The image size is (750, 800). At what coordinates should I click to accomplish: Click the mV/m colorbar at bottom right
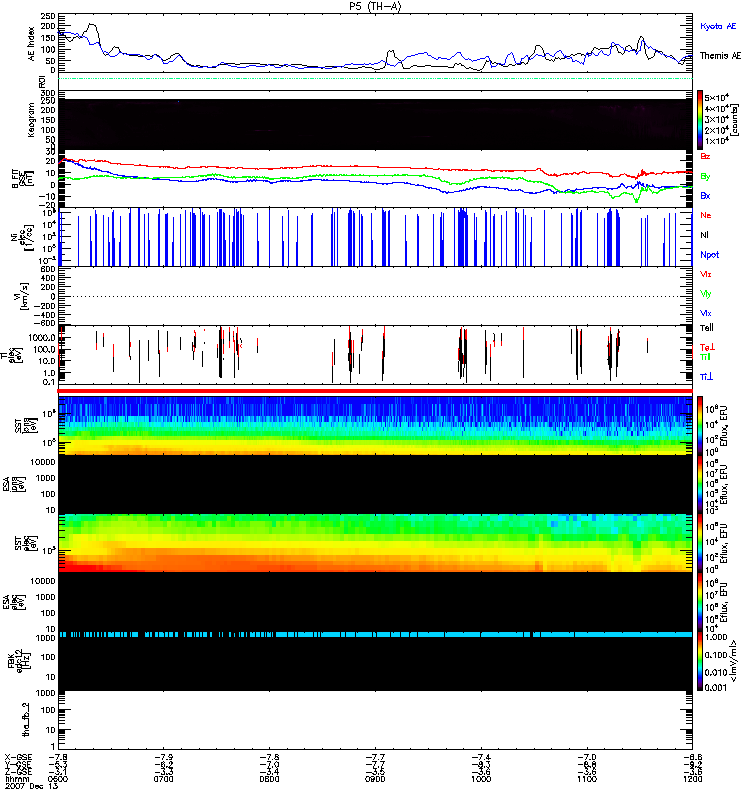702,660
